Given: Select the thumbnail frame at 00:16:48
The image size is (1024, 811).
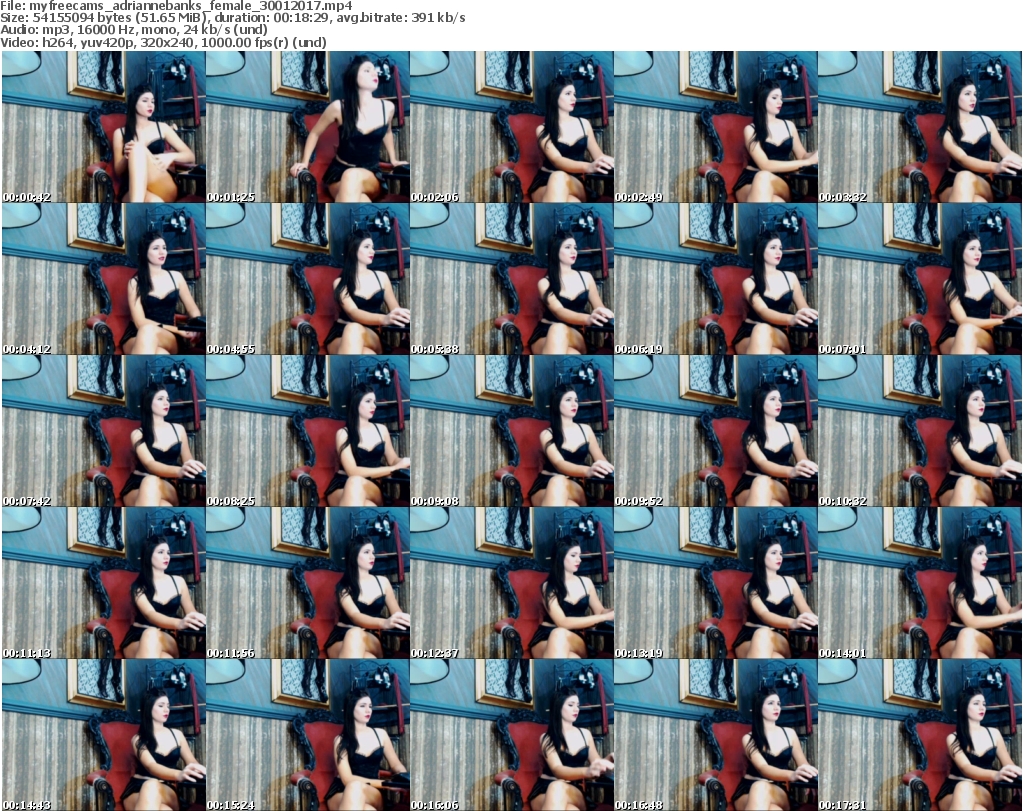Looking at the screenshot, I should [716, 735].
